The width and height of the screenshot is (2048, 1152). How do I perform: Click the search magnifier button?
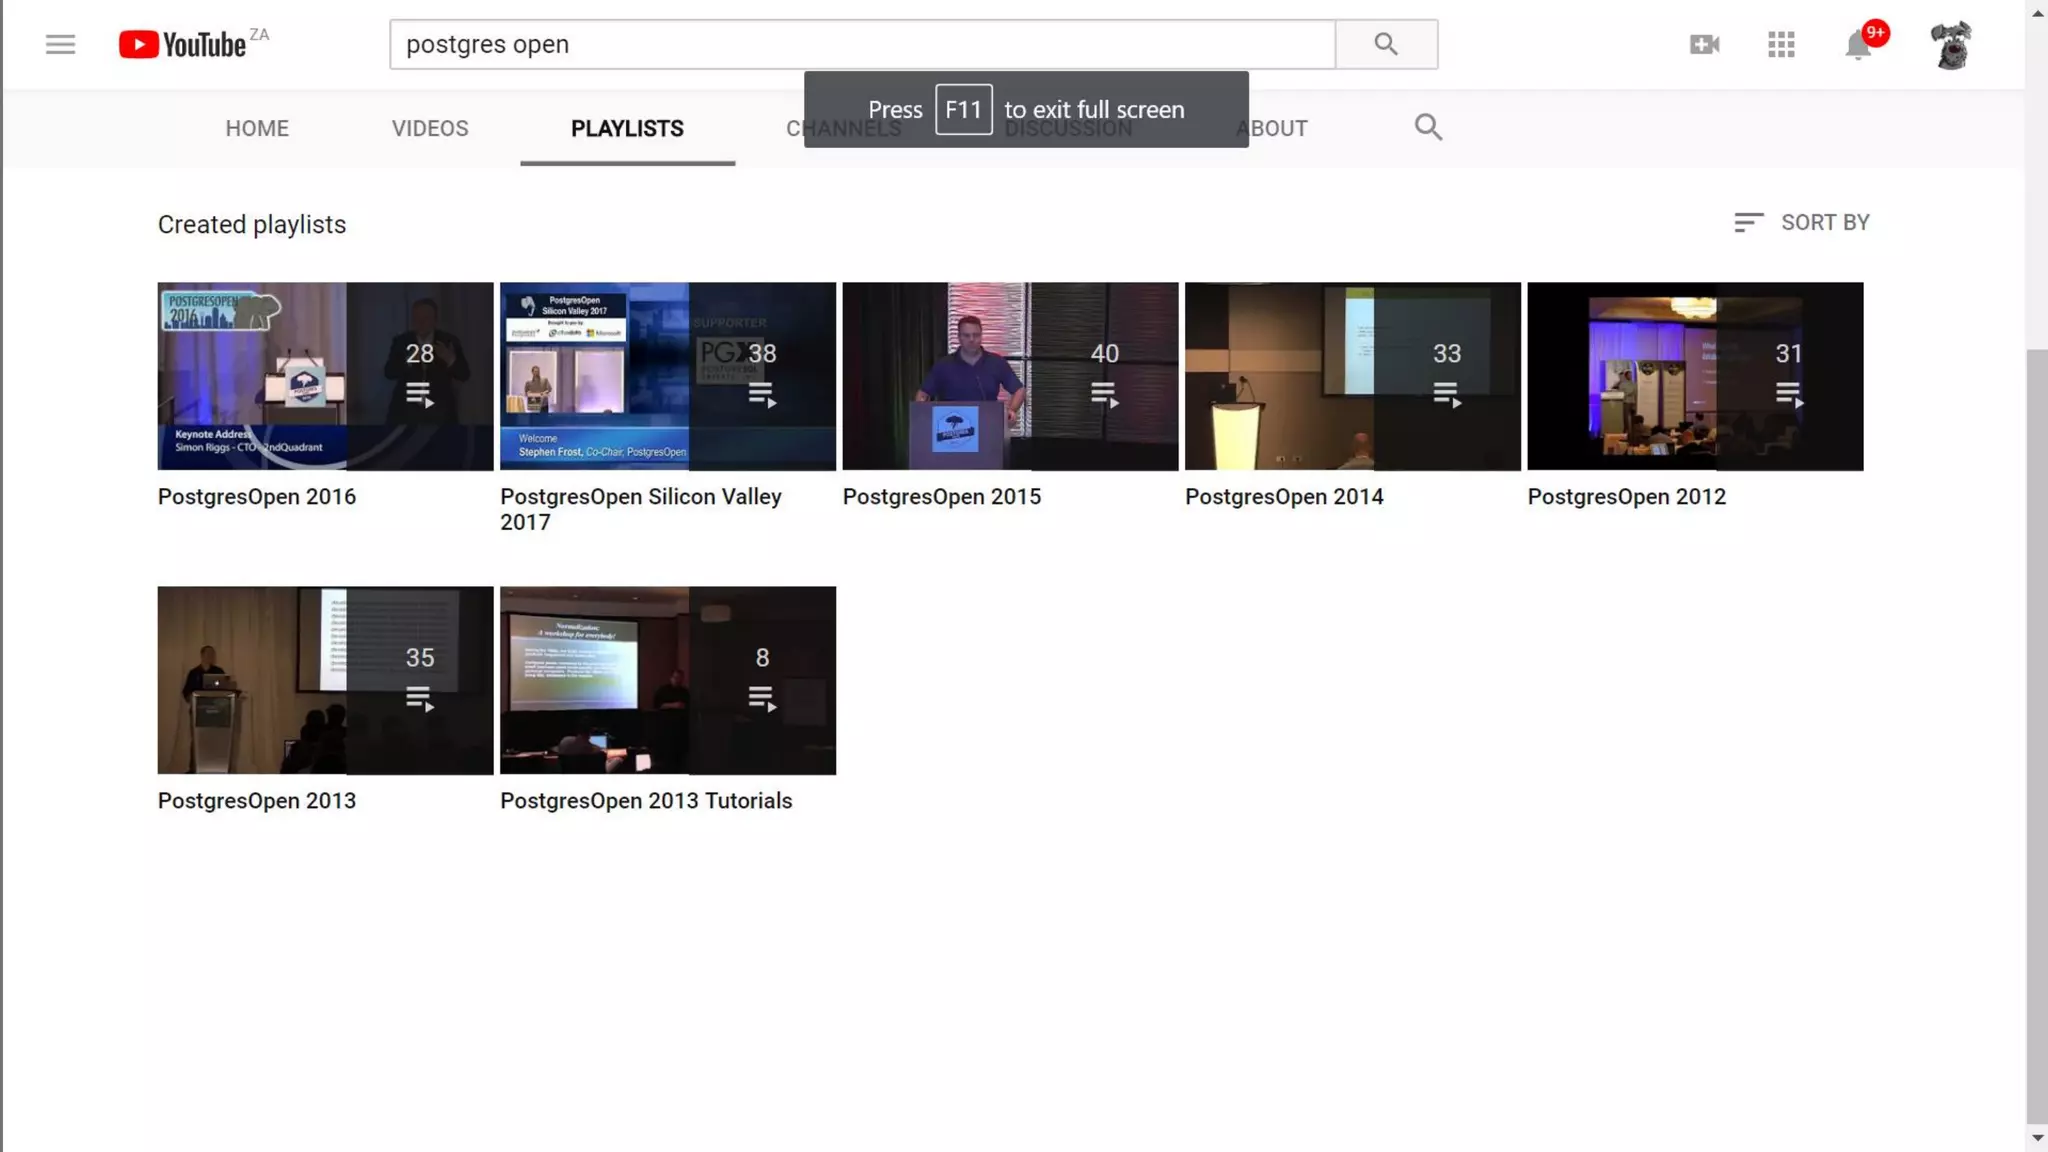point(1386,44)
